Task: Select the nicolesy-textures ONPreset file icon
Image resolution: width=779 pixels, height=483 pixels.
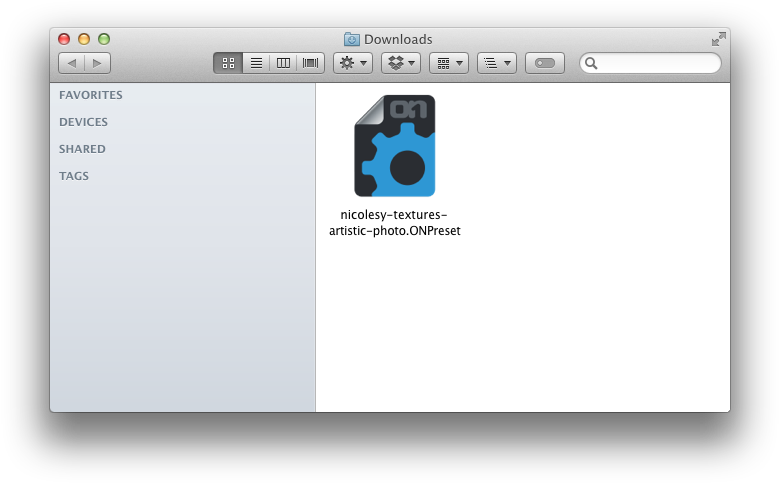Action: (395, 146)
